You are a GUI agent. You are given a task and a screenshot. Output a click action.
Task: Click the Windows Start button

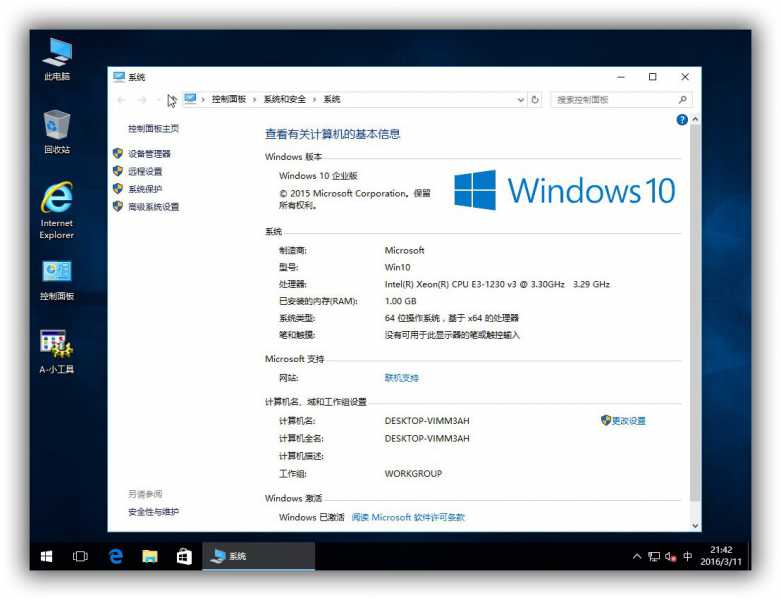click(x=46, y=556)
